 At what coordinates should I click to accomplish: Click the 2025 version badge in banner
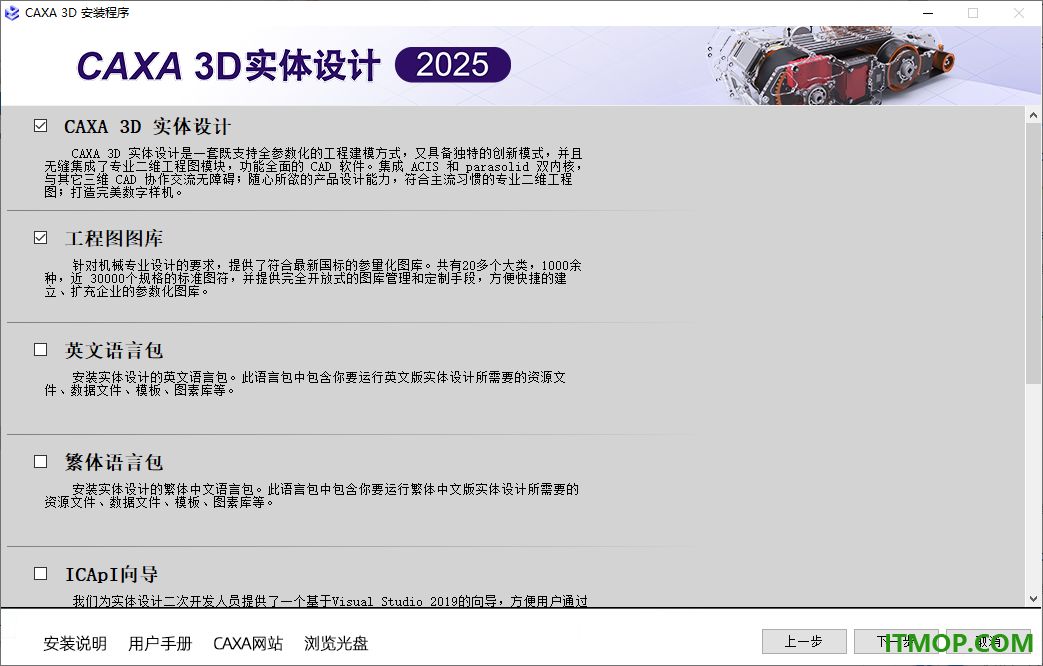click(x=453, y=65)
